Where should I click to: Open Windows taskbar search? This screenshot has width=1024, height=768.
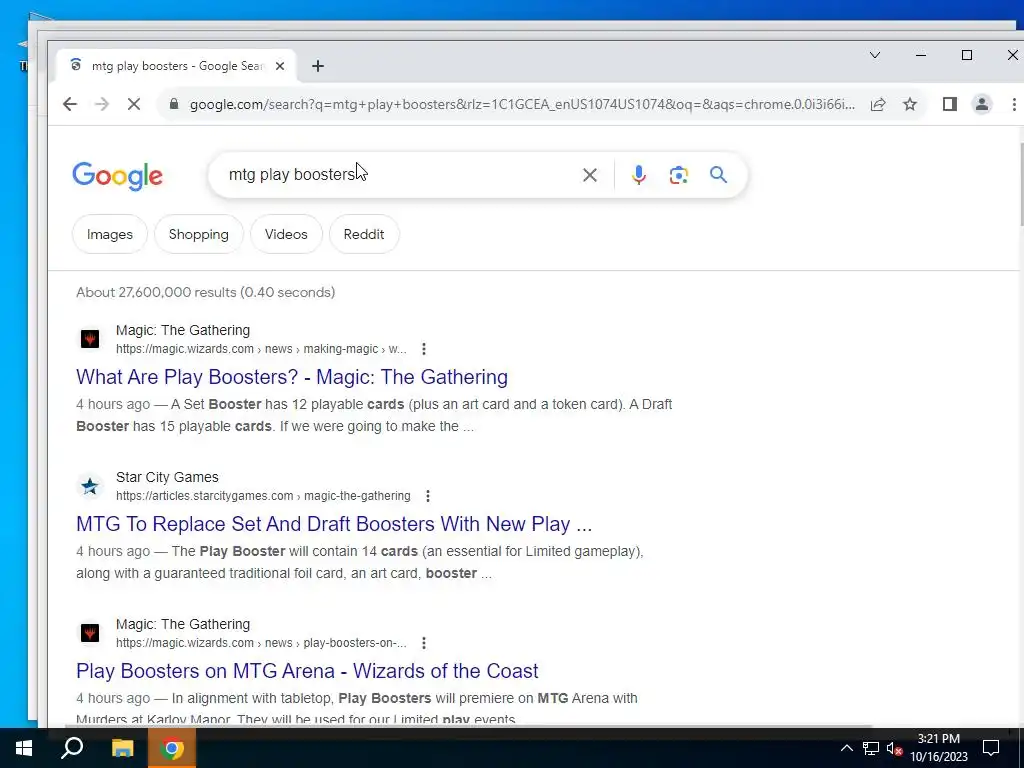(x=72, y=748)
